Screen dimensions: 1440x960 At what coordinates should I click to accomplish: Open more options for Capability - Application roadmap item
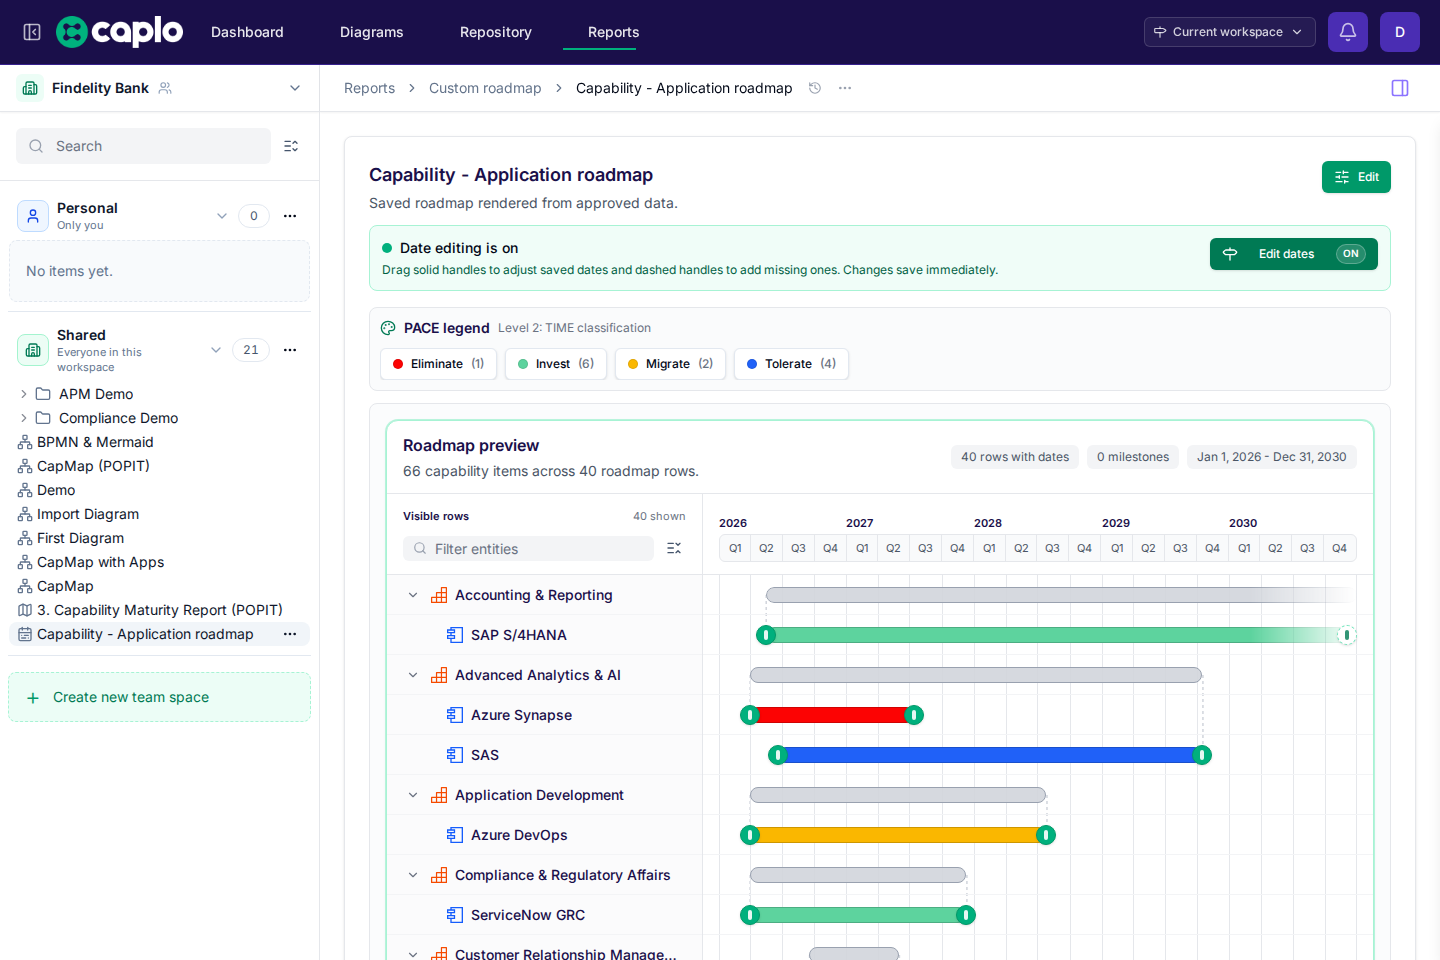pos(290,634)
